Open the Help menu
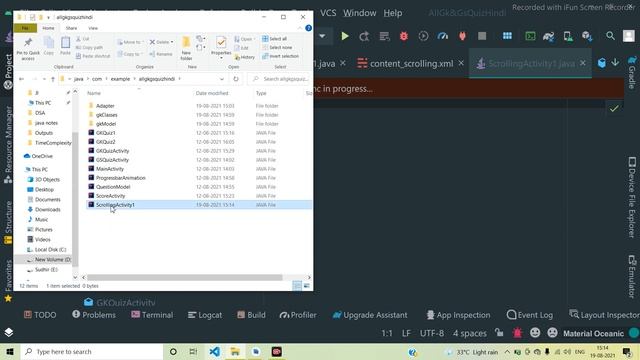Screen dimensions: 640x360 click(393, 13)
